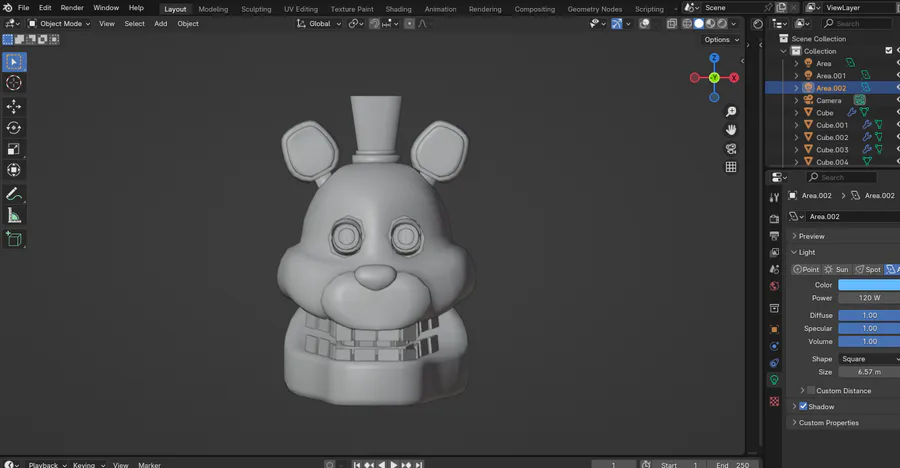The height and width of the screenshot is (468, 900).
Task: Collapse the Light panel
Action: tap(806, 252)
